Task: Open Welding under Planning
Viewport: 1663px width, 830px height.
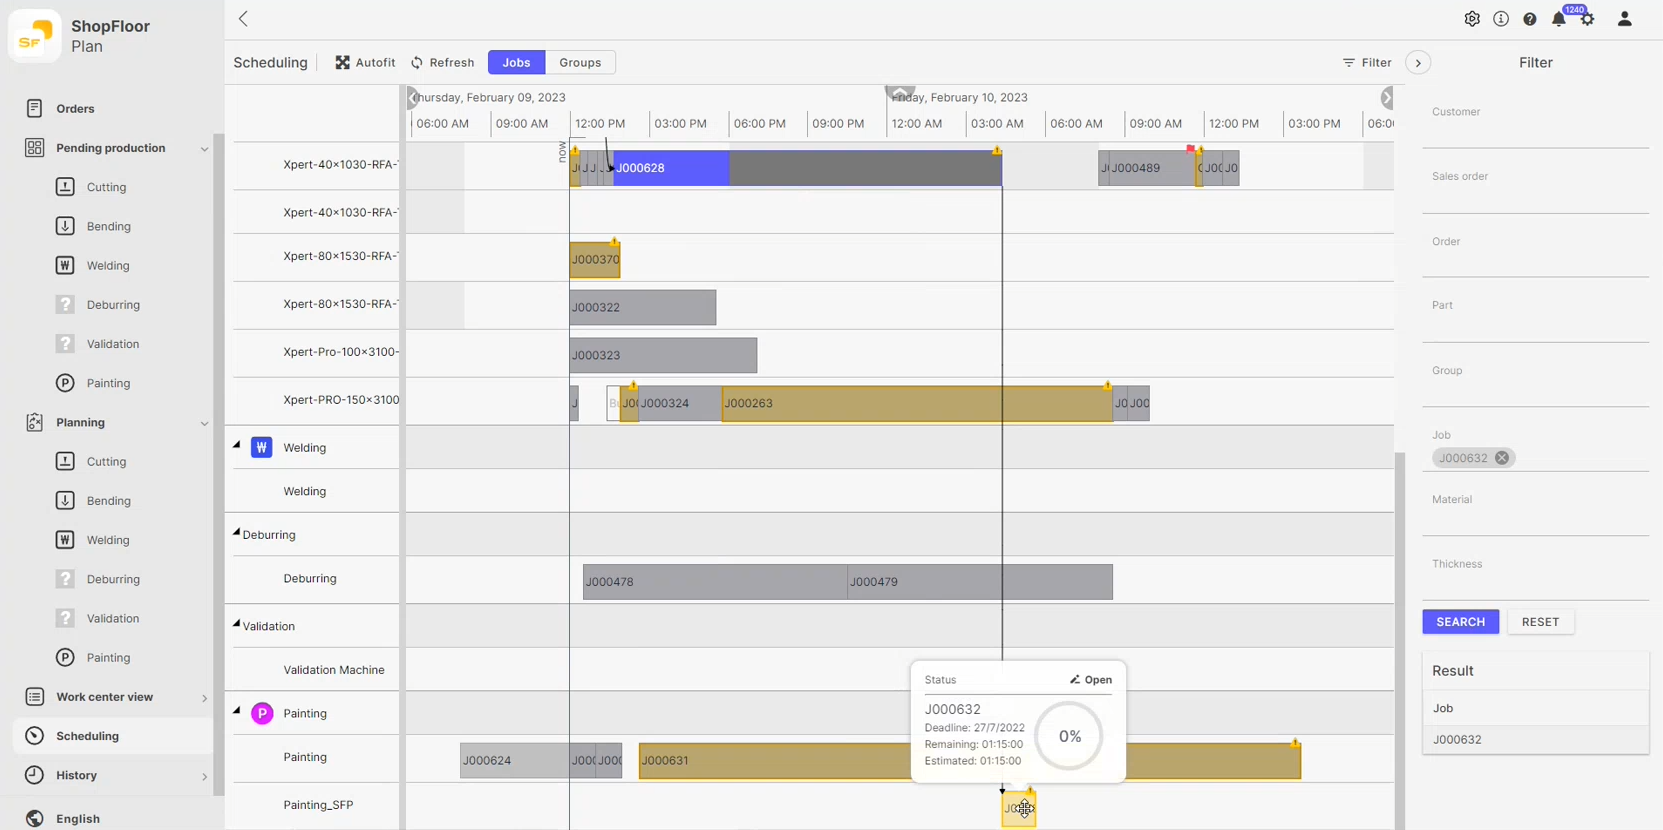Action: point(108,540)
